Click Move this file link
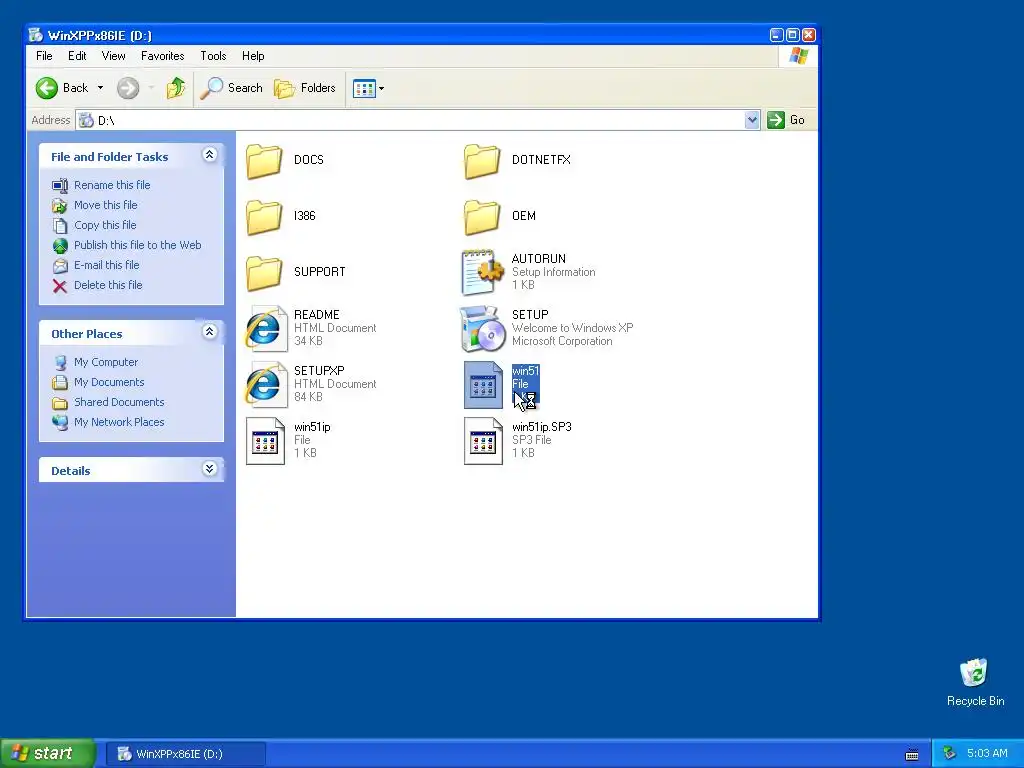The image size is (1024, 768). (105, 205)
